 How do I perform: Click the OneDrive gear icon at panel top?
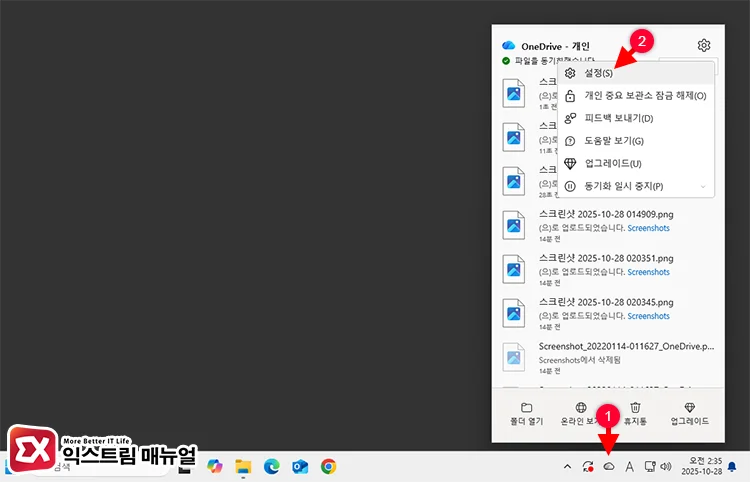(x=704, y=45)
